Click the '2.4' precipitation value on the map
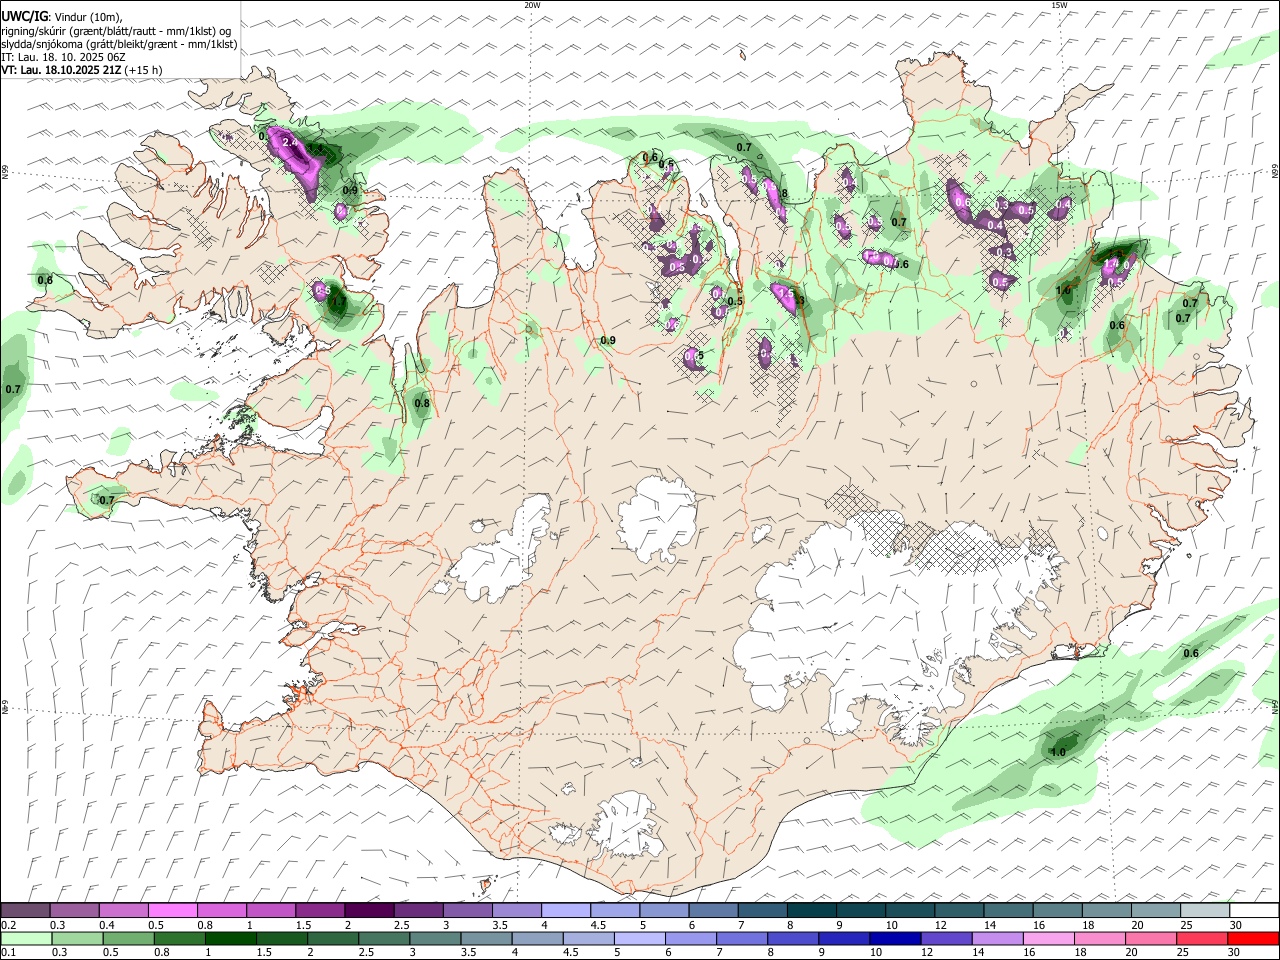1280x960 pixels. pos(291,143)
